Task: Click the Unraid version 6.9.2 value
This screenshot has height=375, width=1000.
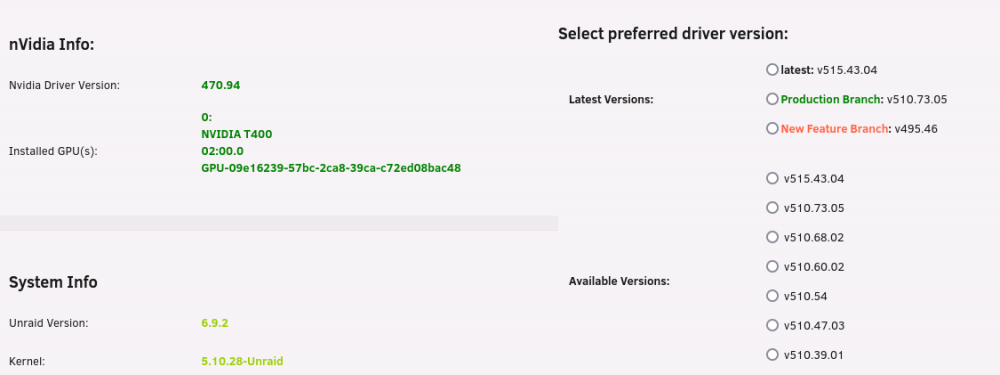Action: coord(215,323)
